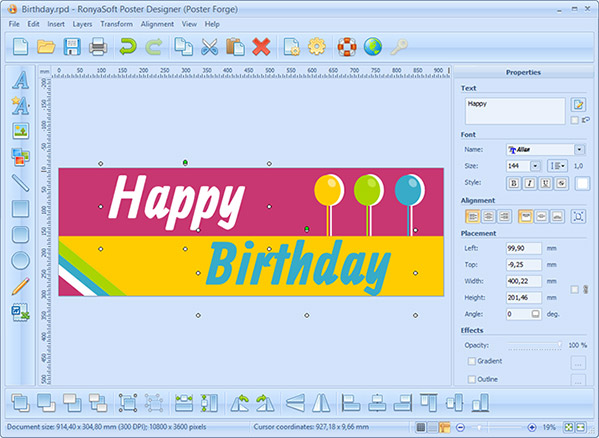Toggle Bold text style
Viewport: 599px width, 438px height.
(514, 183)
